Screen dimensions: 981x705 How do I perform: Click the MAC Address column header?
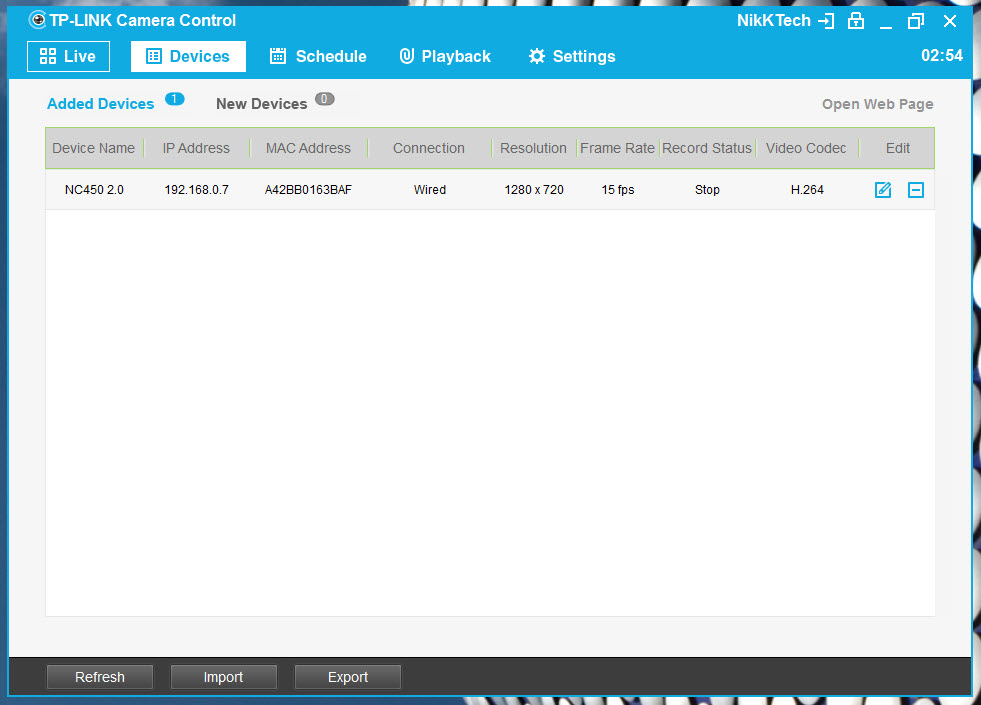308,148
